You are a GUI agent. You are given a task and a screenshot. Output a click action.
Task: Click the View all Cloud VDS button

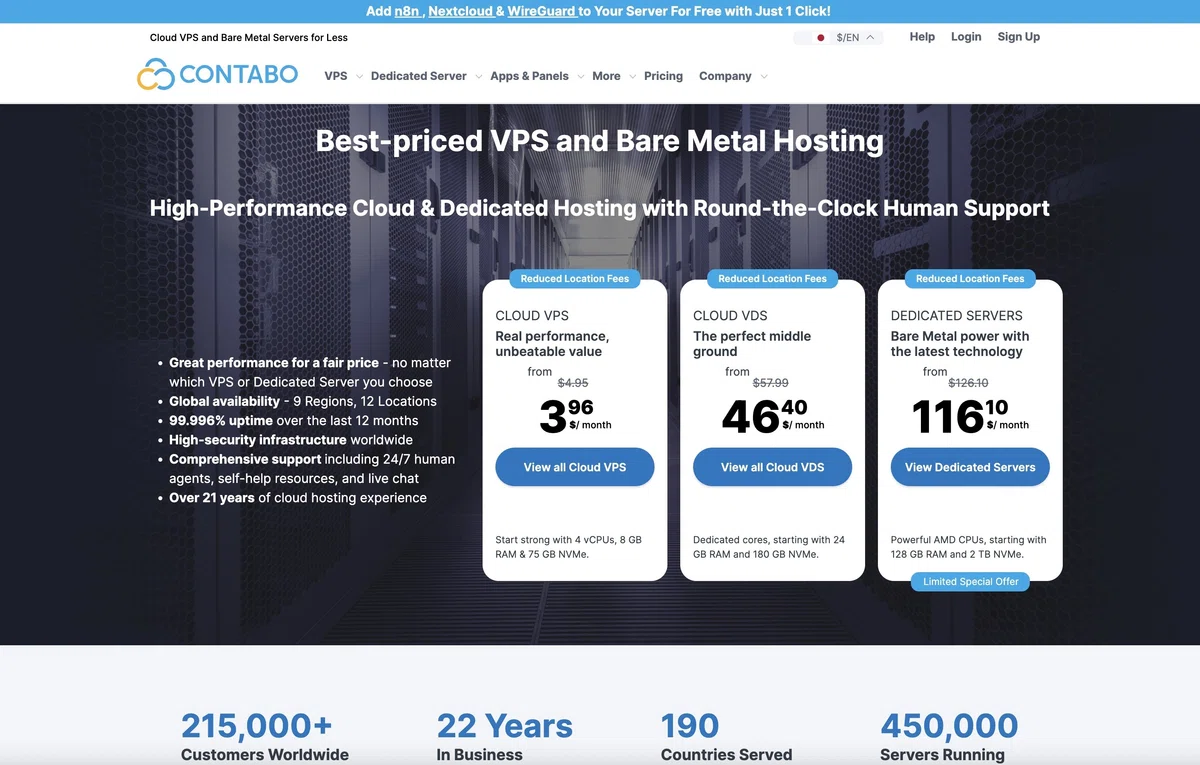point(772,467)
